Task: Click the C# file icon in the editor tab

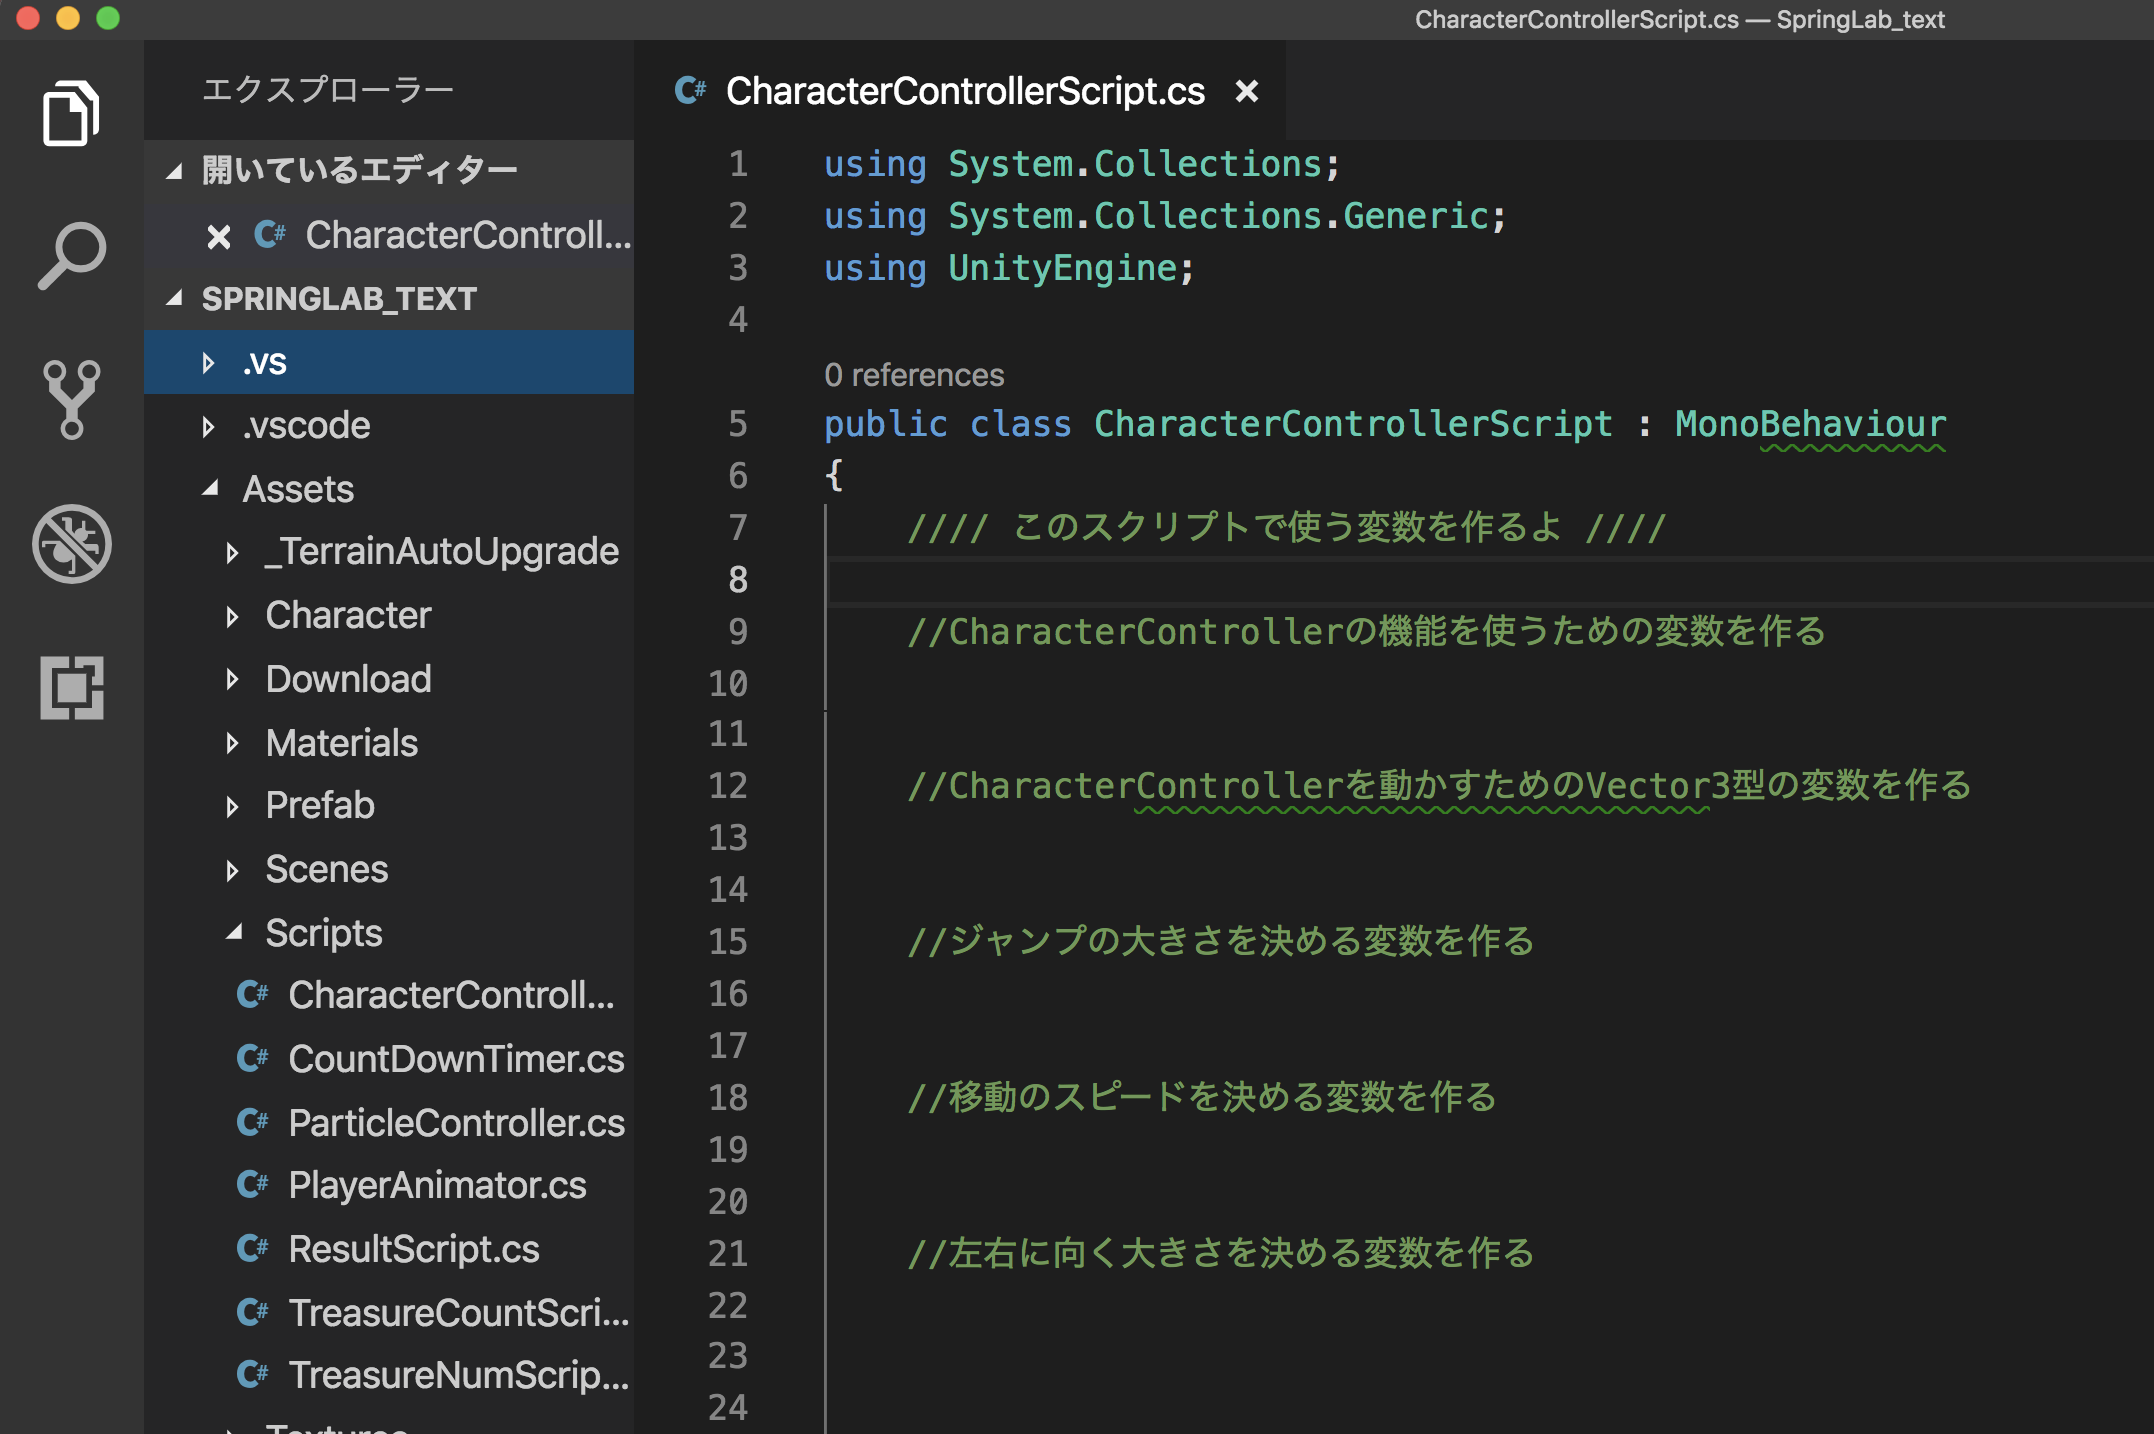Action: coord(690,91)
